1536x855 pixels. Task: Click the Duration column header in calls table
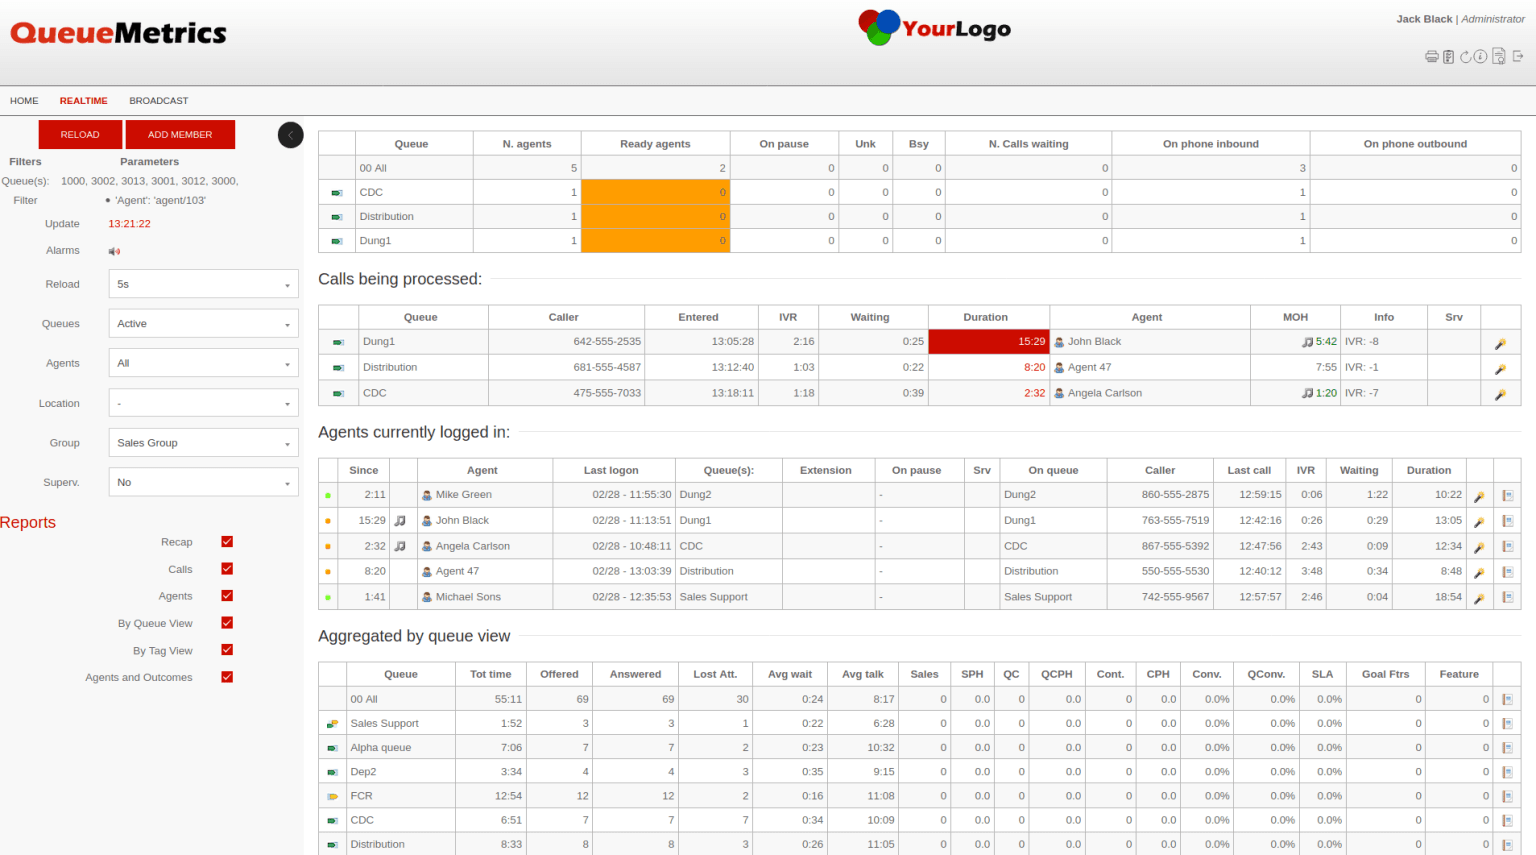pos(985,317)
